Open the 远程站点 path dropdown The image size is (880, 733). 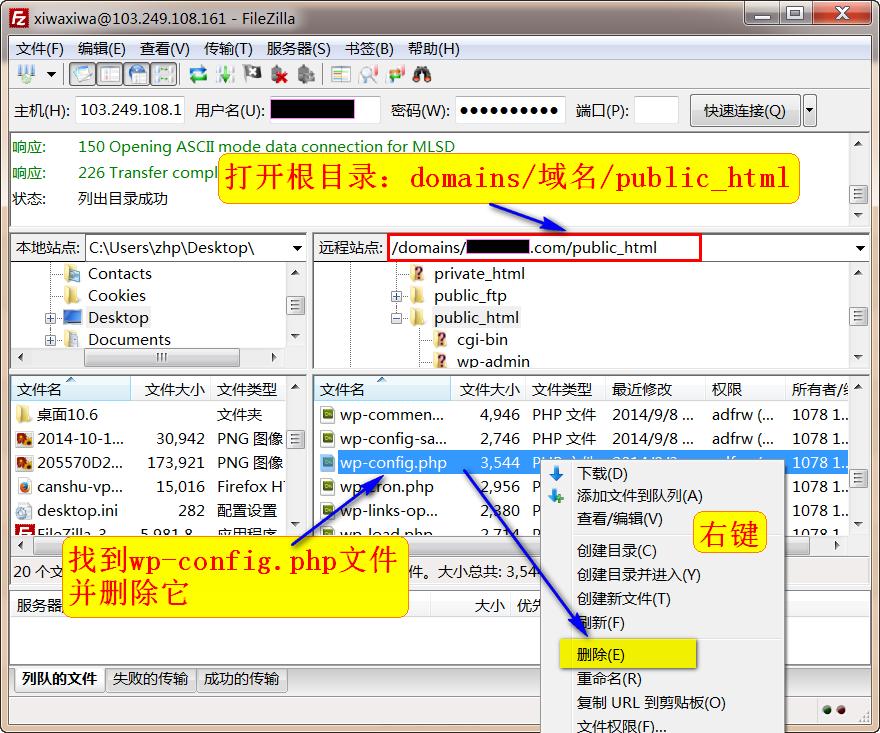click(x=860, y=248)
